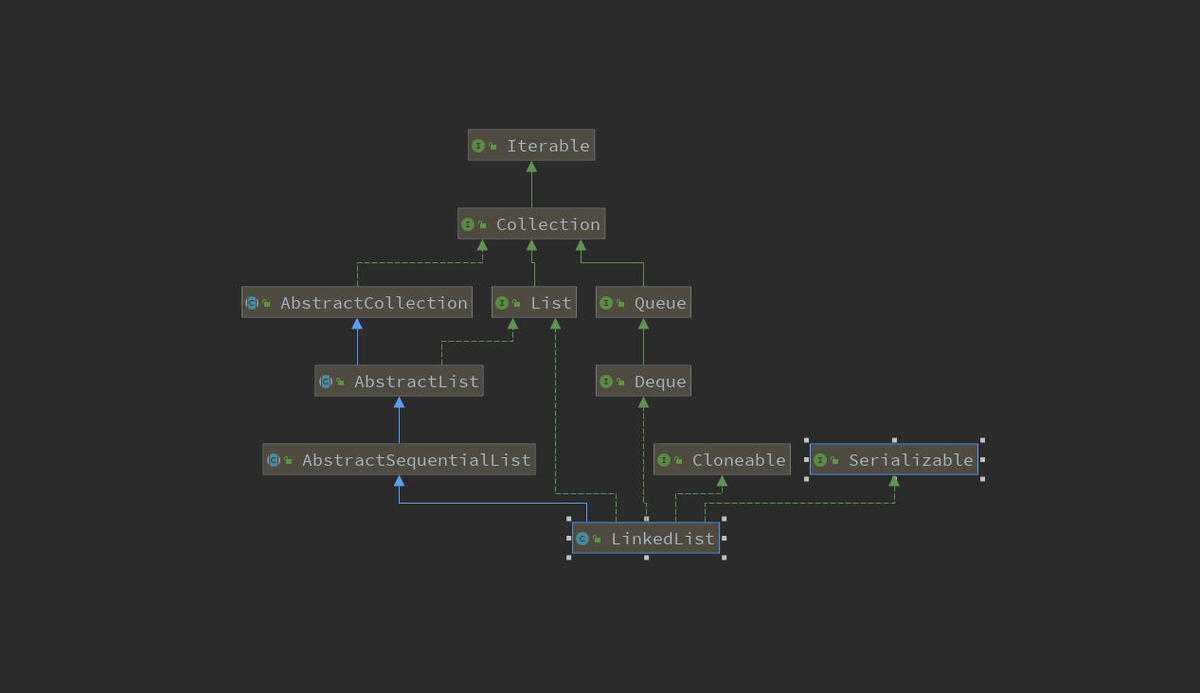Click the abstract class icon on AbstractSequentialList

point(273,461)
